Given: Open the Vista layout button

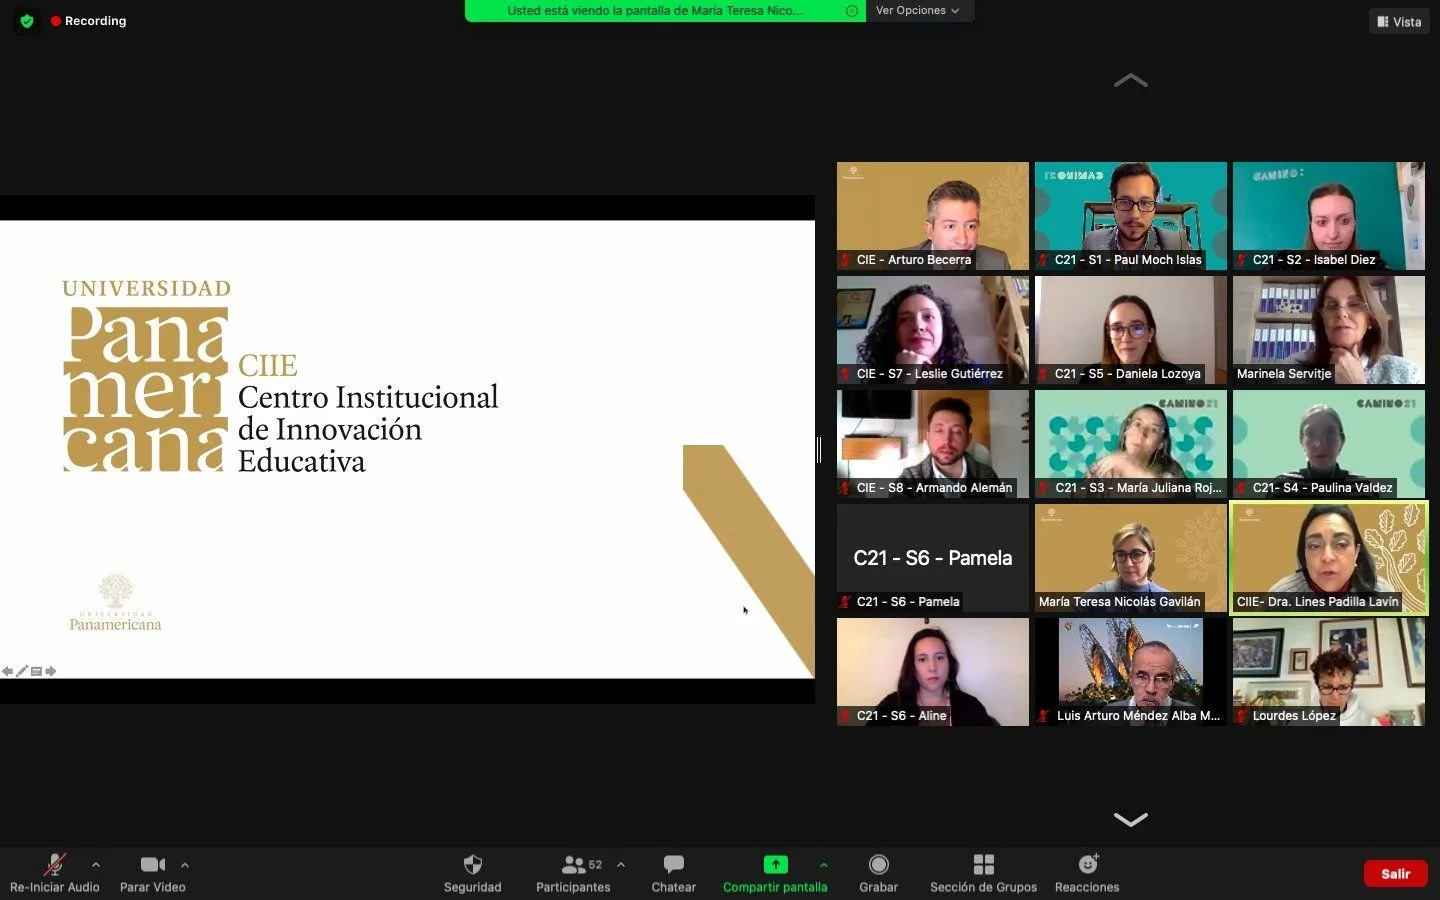Looking at the screenshot, I should tap(1399, 21).
